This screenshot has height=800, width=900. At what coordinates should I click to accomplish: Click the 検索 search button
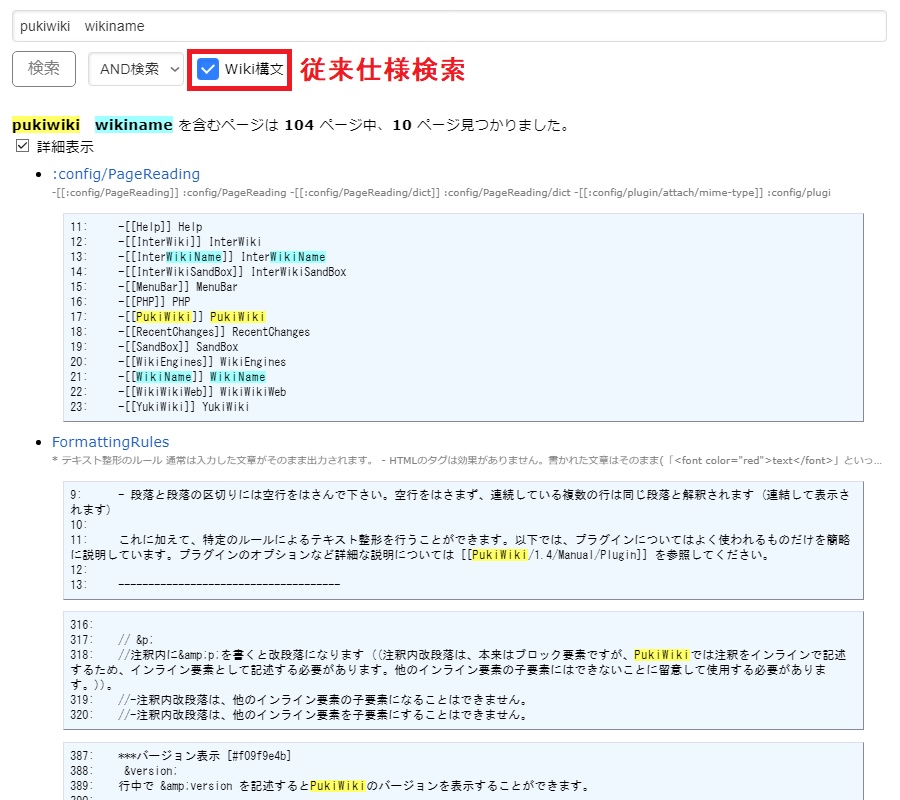[x=43, y=69]
